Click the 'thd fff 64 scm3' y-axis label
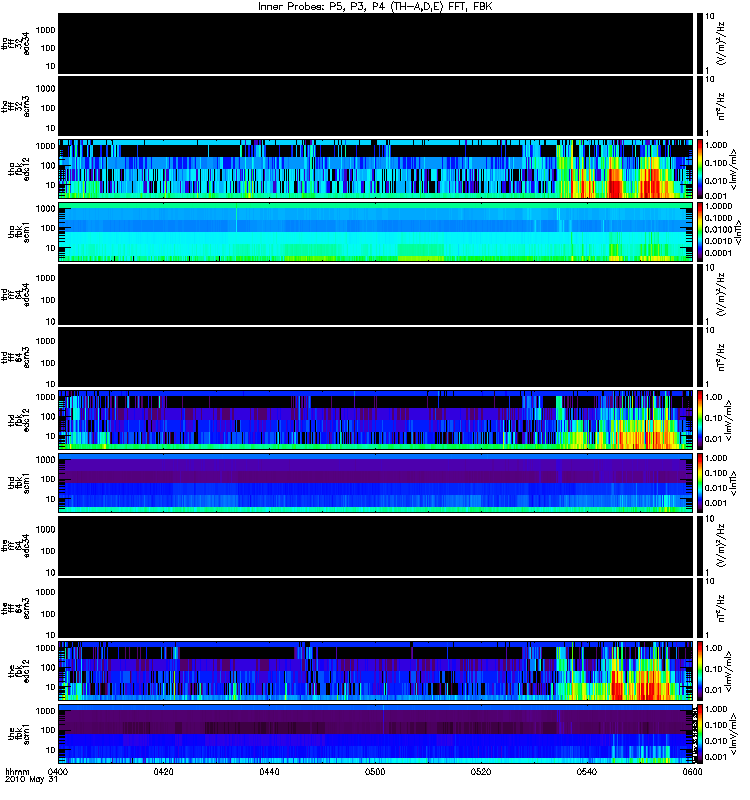This screenshot has width=750, height=800. (x=16, y=357)
